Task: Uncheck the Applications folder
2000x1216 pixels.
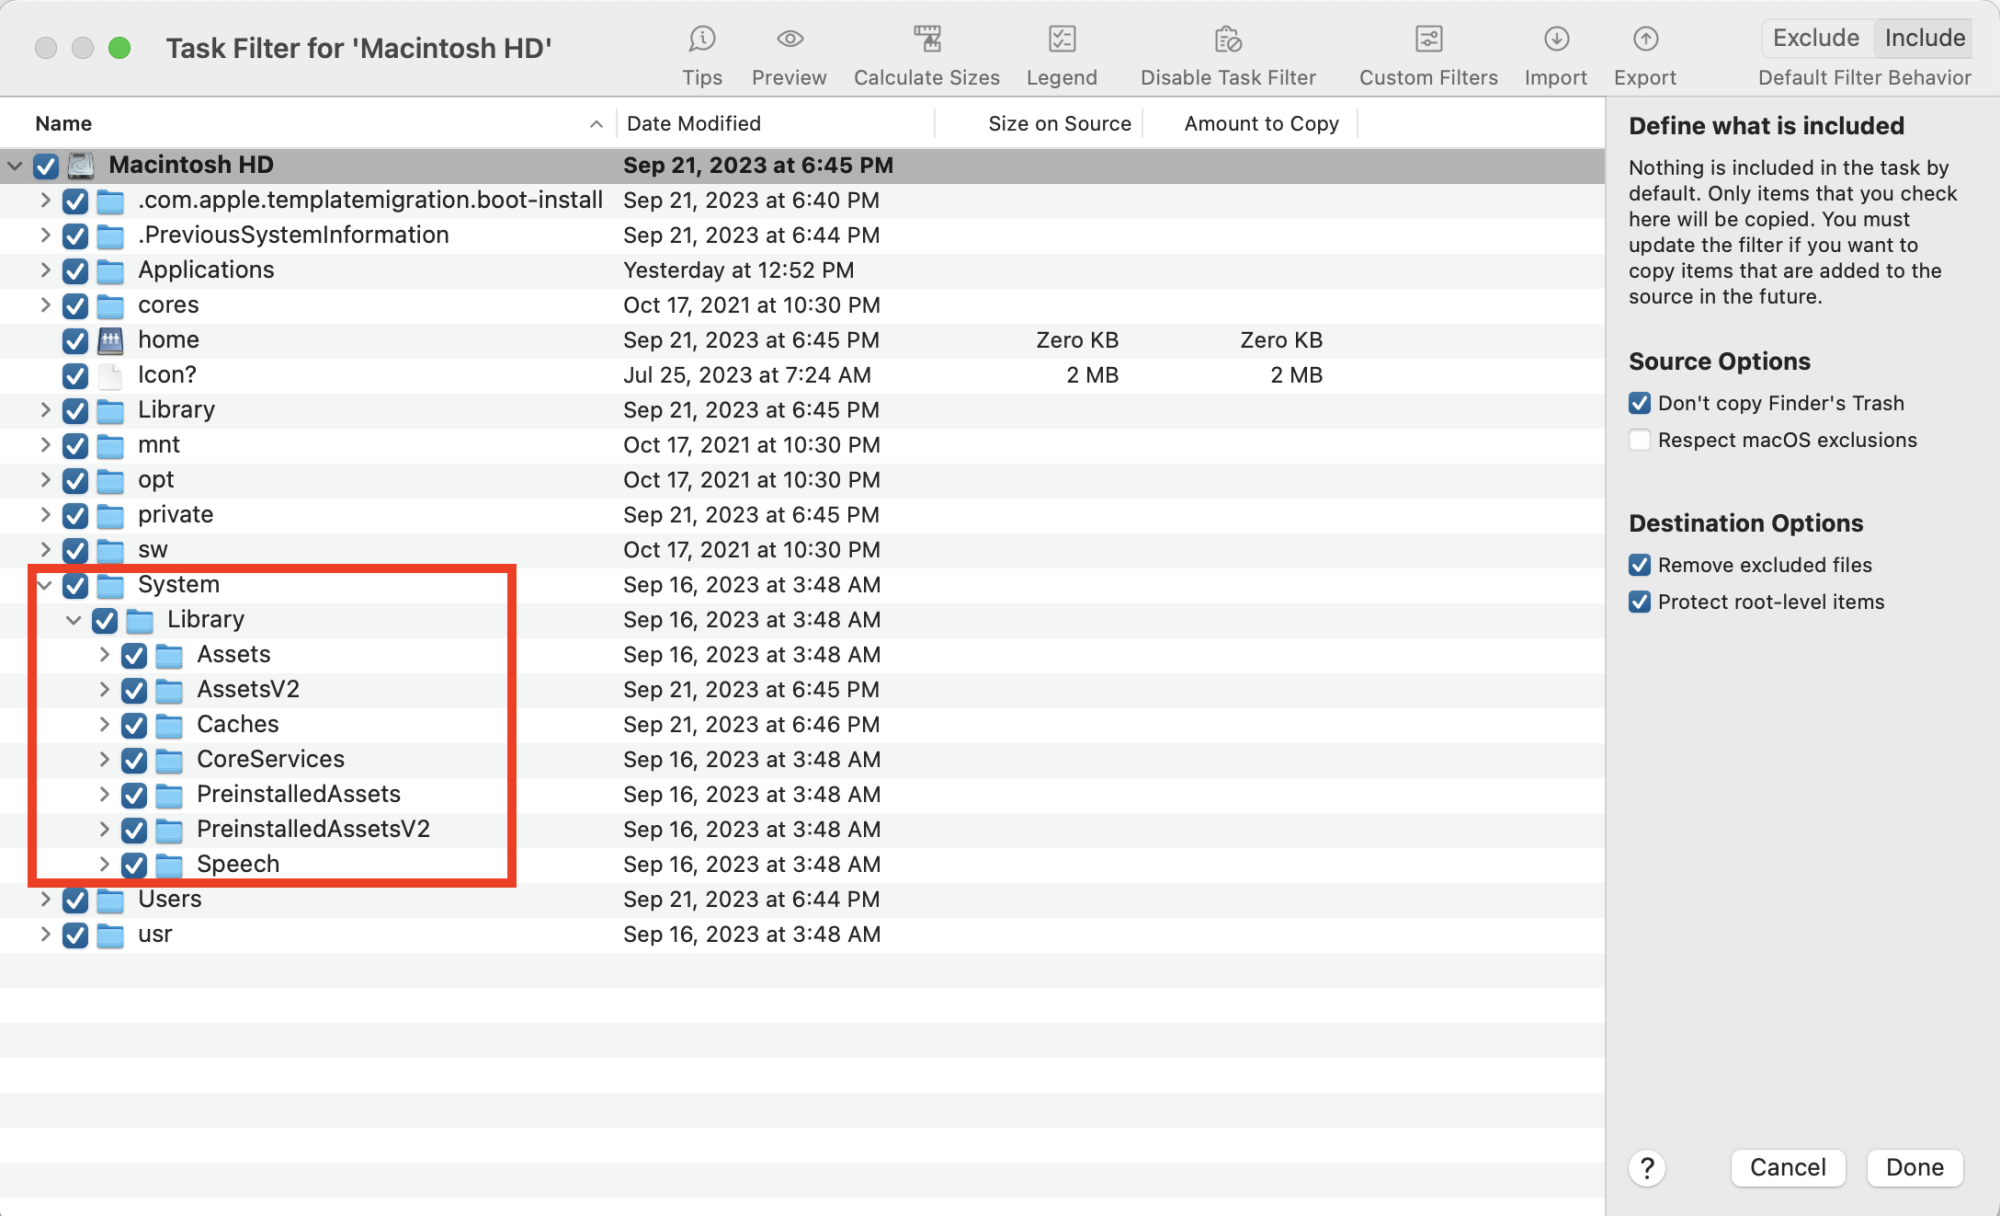Action: coord(75,270)
